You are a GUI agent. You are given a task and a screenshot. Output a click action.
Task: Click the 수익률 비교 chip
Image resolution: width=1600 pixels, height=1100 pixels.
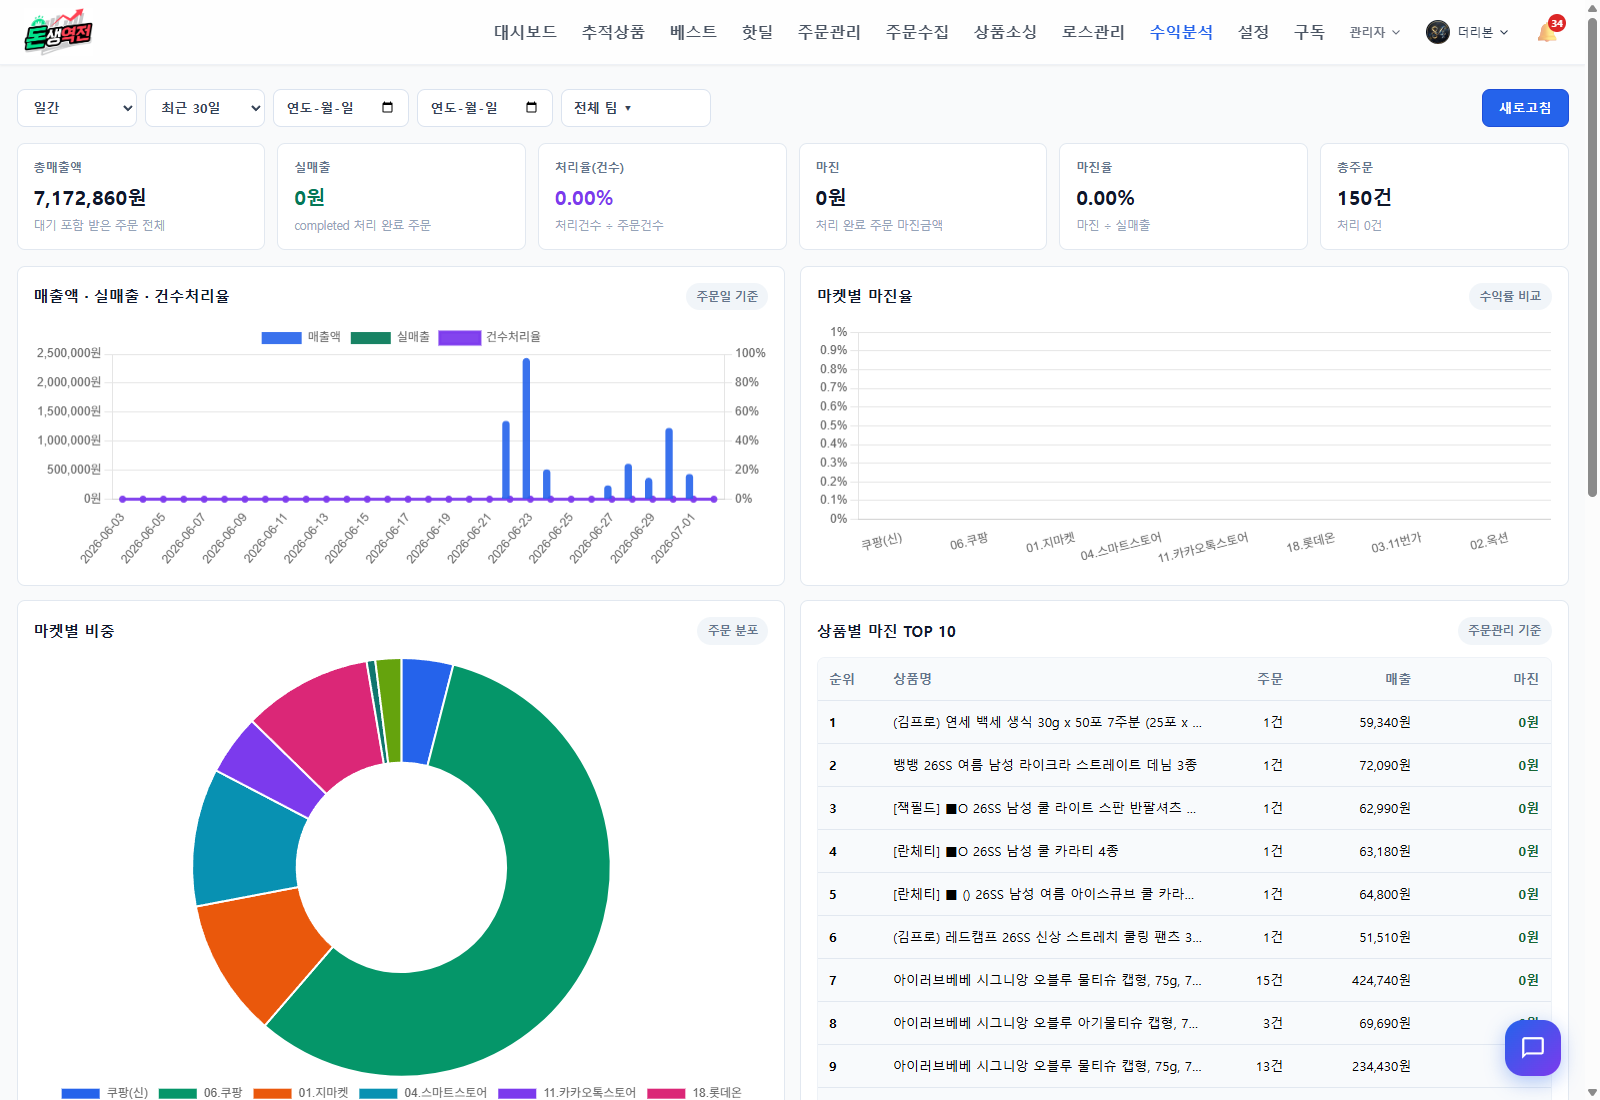coord(1510,296)
